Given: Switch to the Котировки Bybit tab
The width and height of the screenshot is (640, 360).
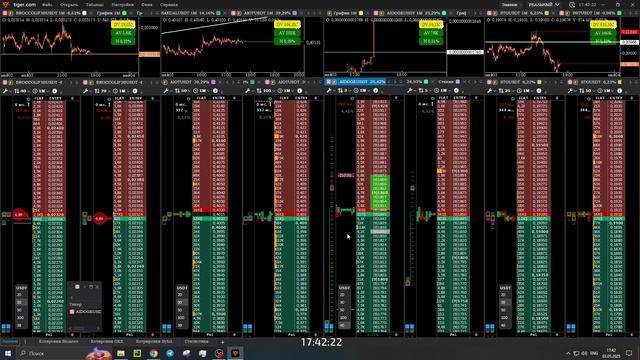Looking at the screenshot, I should pos(154,341).
